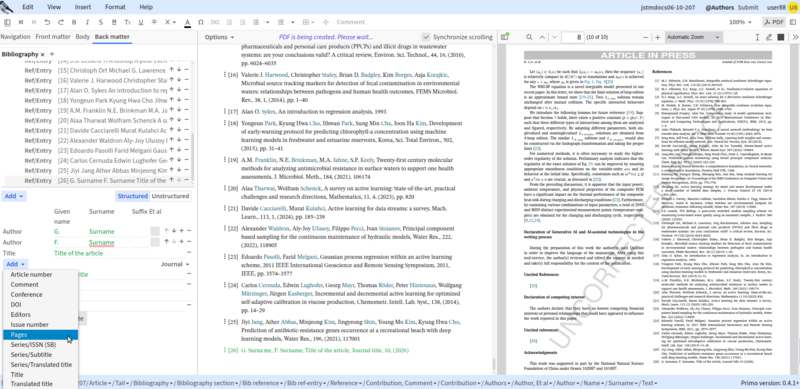The image size is (800, 389).
Task: Open the Format menu
Action: click(x=115, y=7)
